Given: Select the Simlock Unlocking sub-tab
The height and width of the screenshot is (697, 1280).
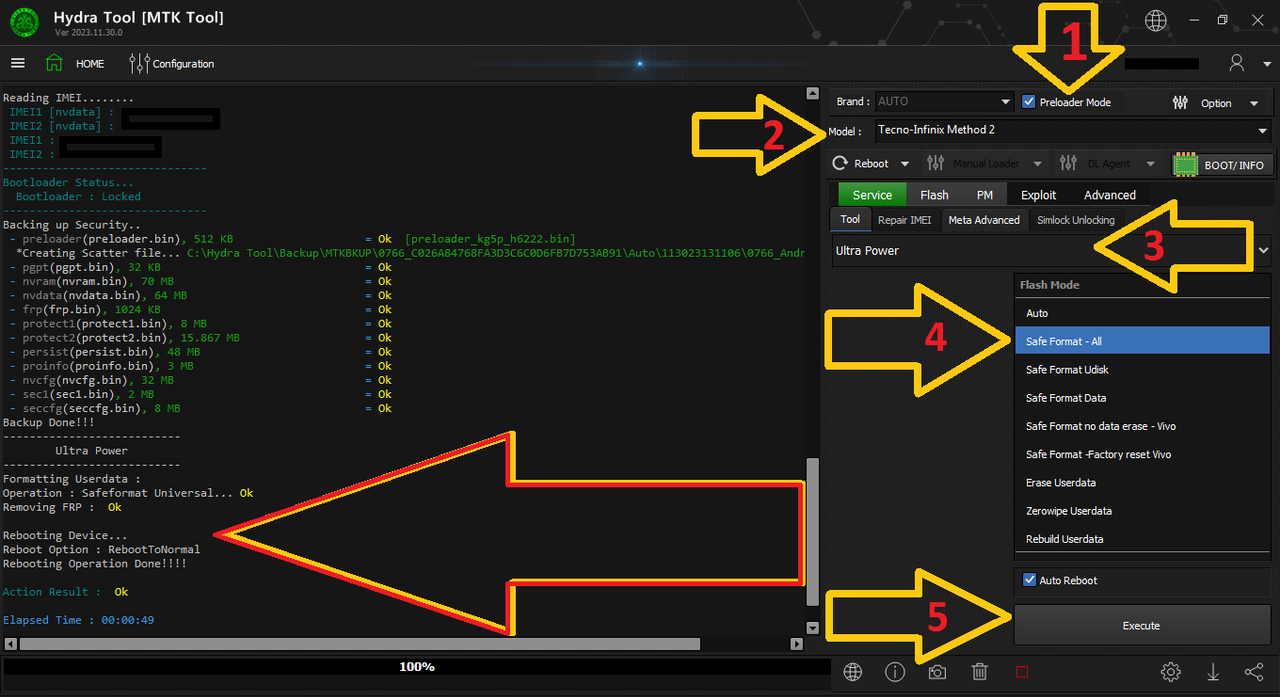Looking at the screenshot, I should tap(1076, 220).
